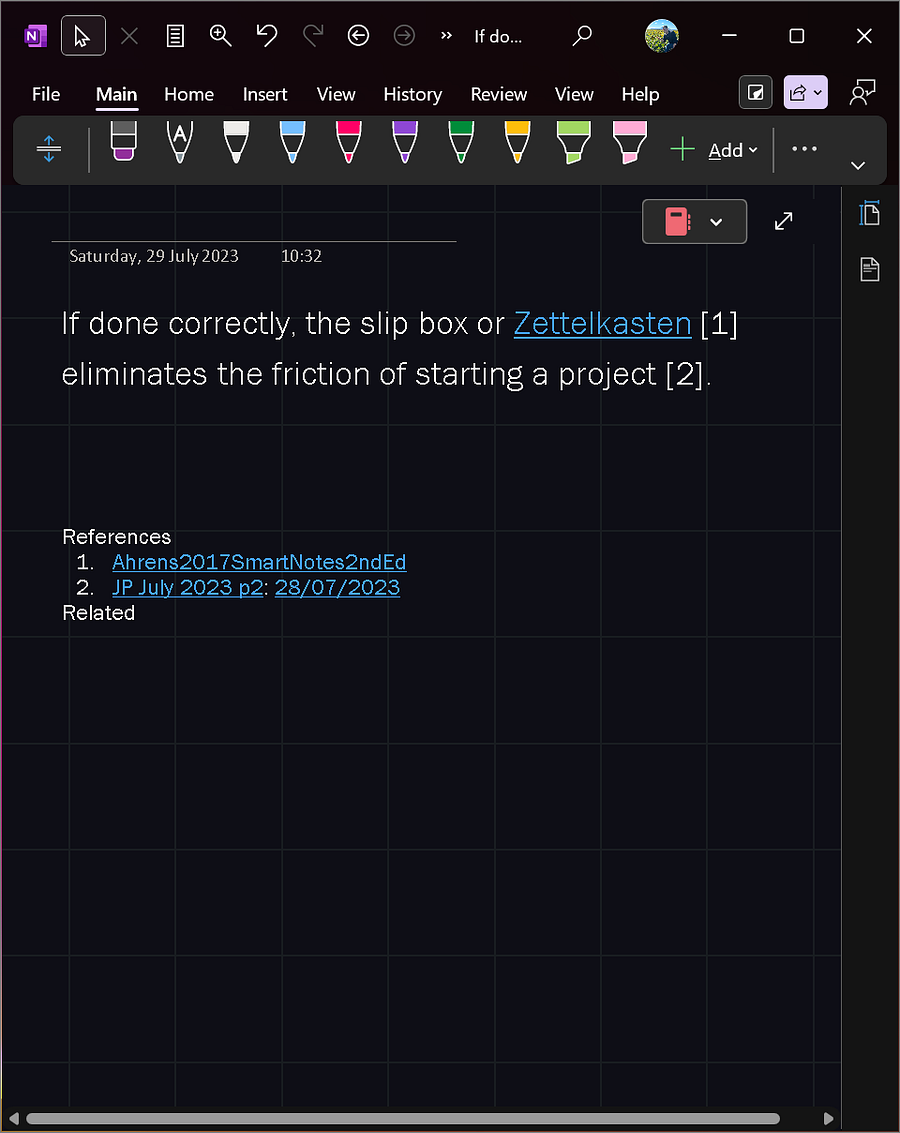Open the JP July 2023 p2 link
Viewport: 900px width, 1133px height.
[x=188, y=587]
